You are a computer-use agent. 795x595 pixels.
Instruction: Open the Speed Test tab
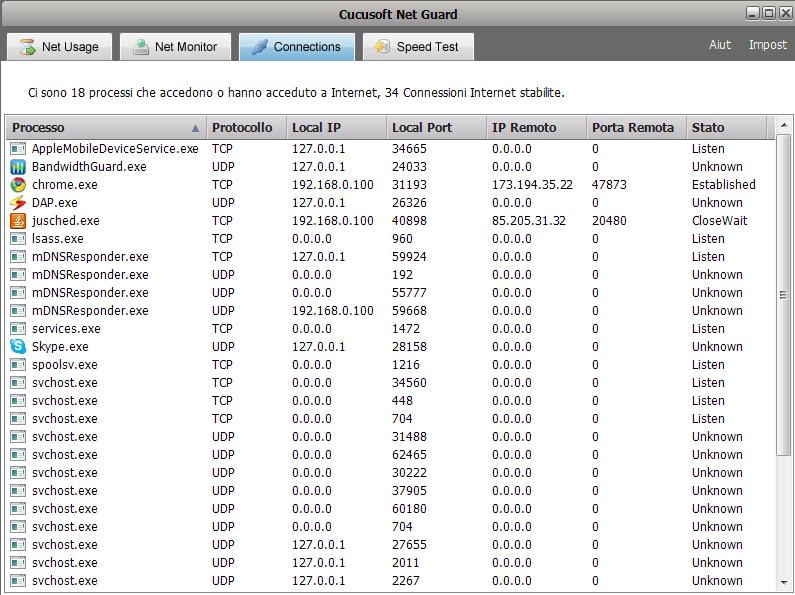tap(418, 47)
